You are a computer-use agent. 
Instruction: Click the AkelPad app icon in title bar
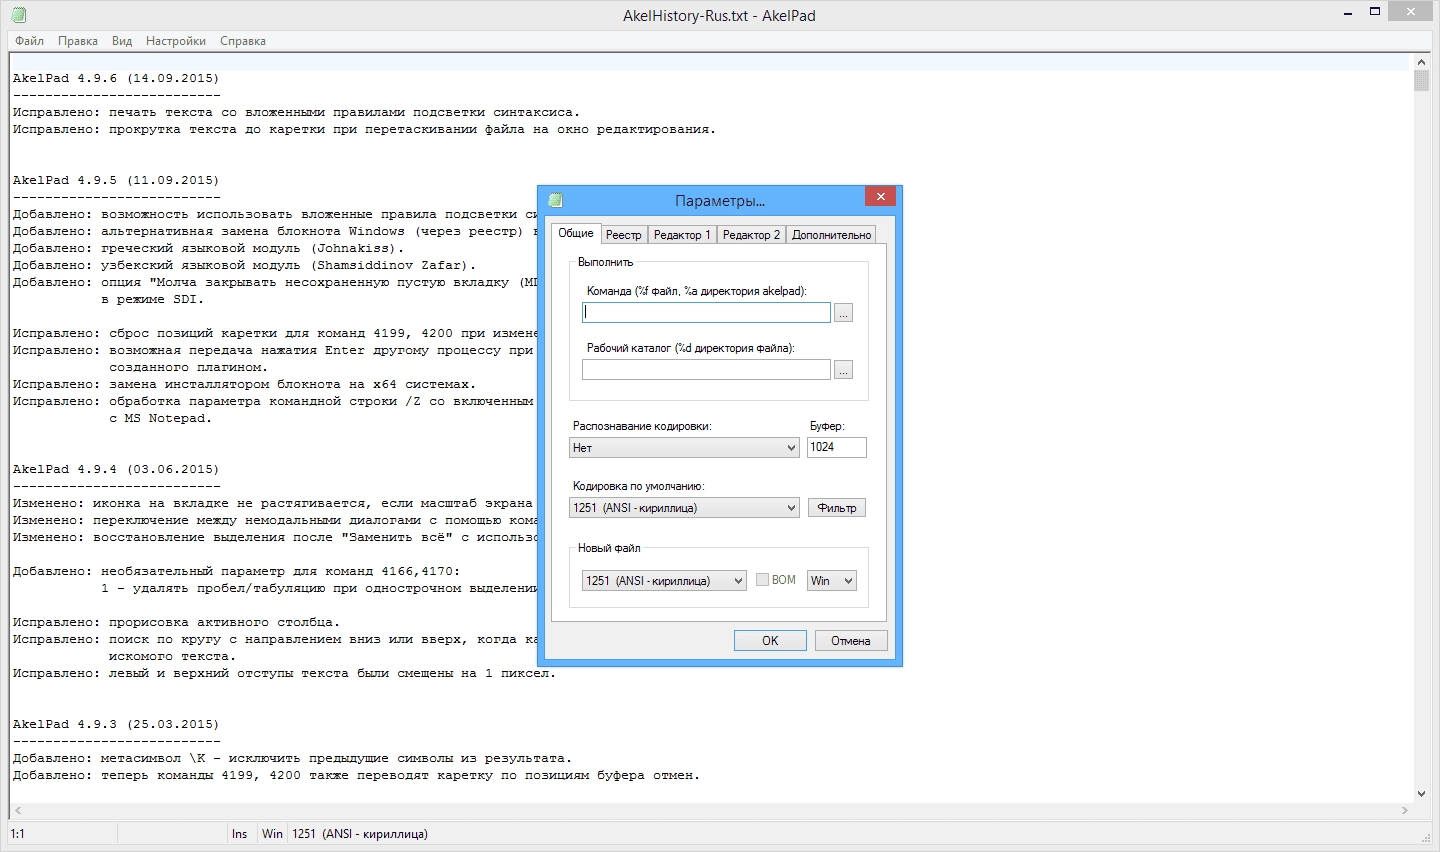point(18,15)
